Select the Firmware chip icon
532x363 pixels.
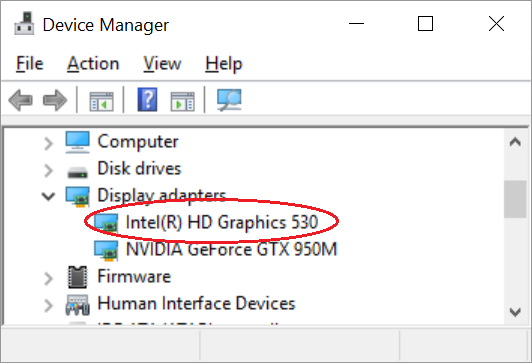77,277
